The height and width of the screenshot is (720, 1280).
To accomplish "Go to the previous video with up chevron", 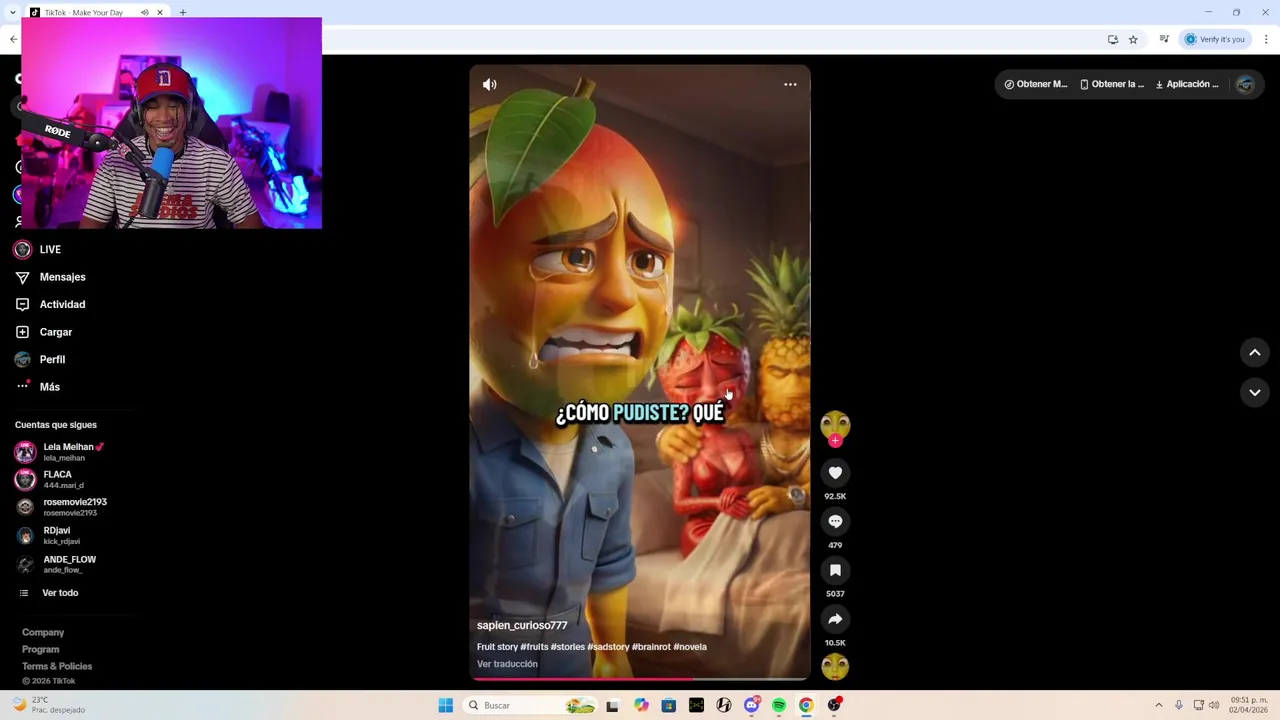I will pyautogui.click(x=1255, y=352).
